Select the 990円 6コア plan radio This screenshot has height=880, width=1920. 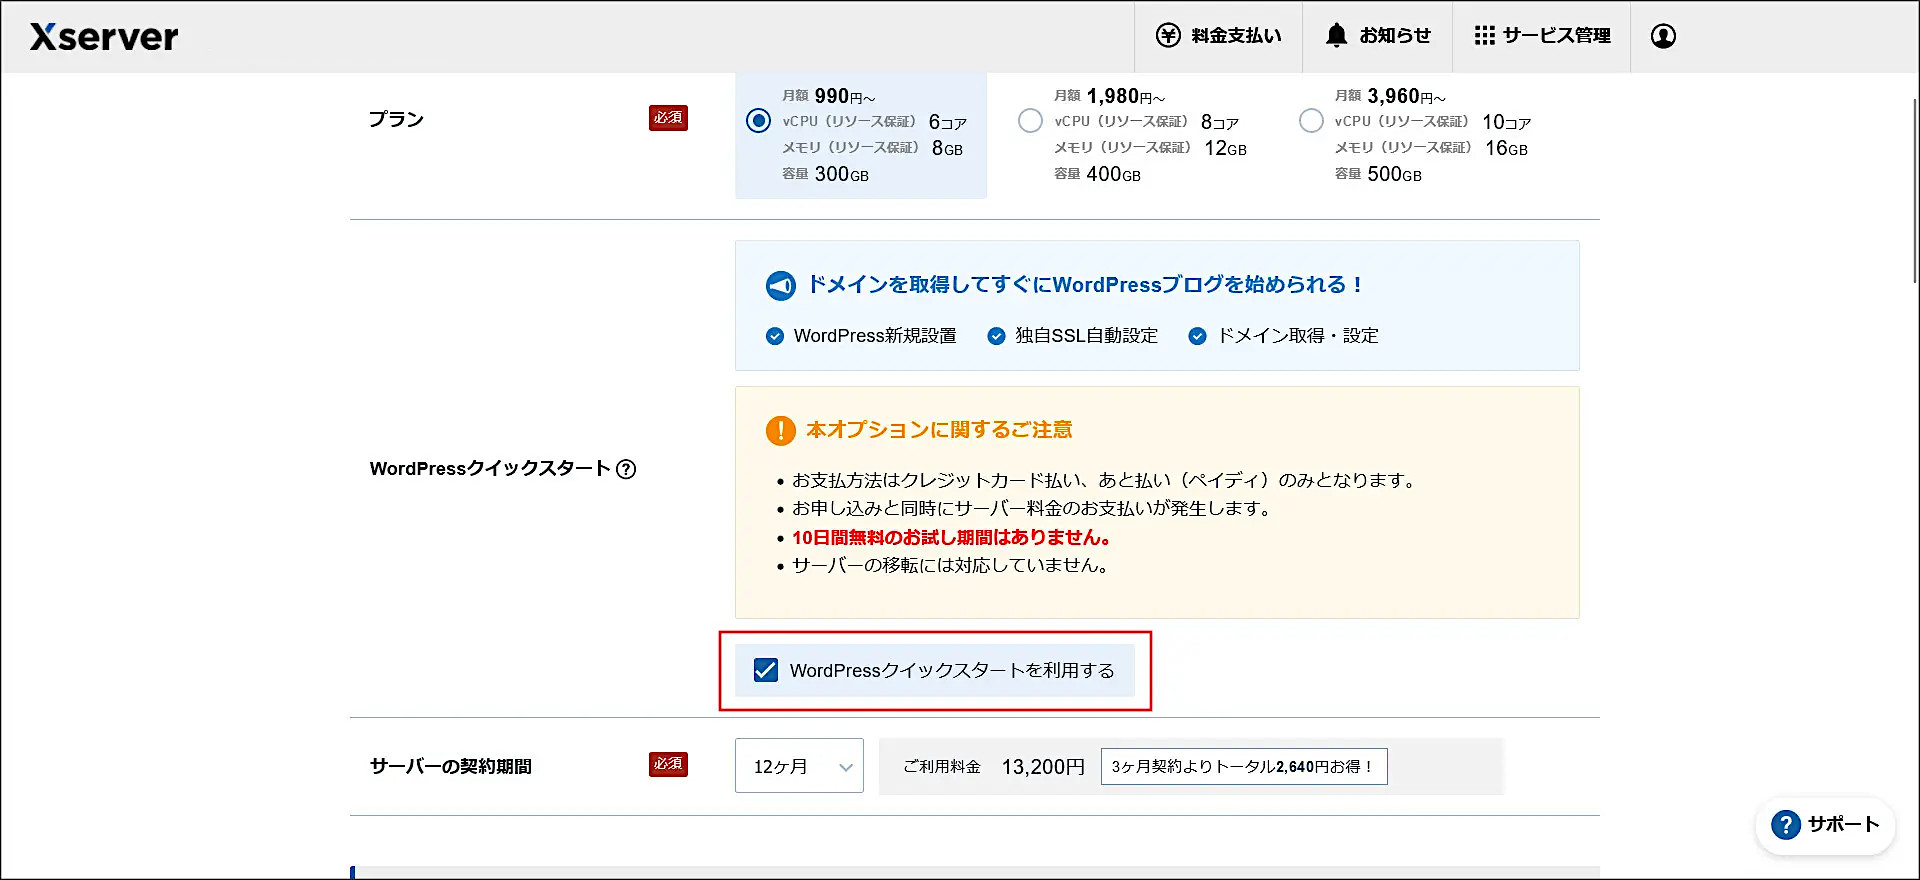coord(758,121)
